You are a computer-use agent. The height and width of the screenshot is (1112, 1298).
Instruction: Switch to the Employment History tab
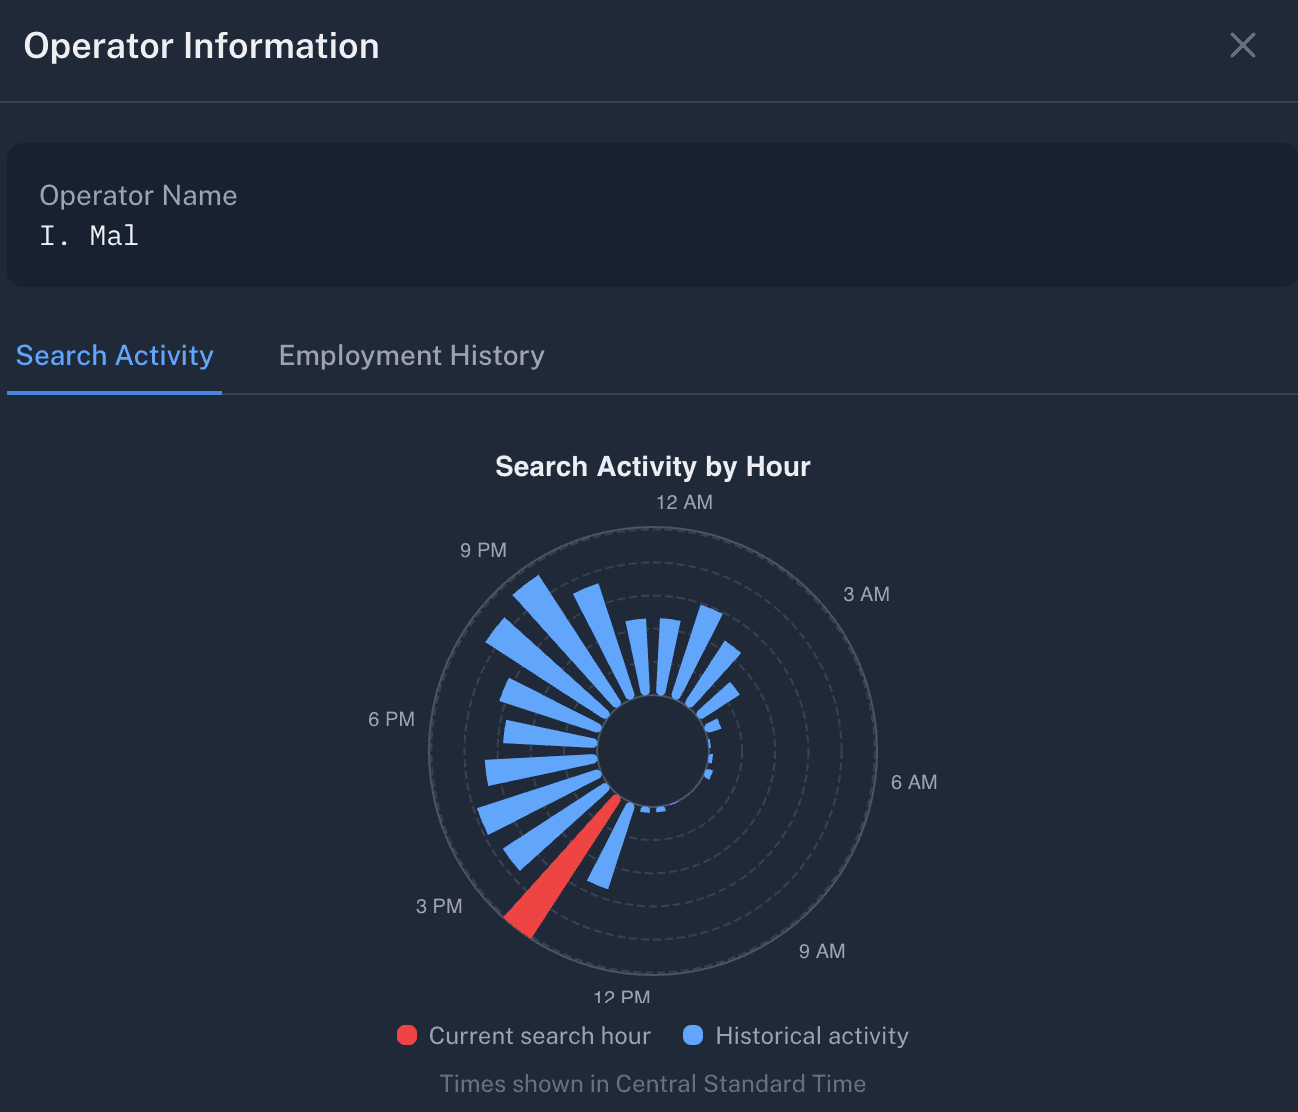pos(411,356)
